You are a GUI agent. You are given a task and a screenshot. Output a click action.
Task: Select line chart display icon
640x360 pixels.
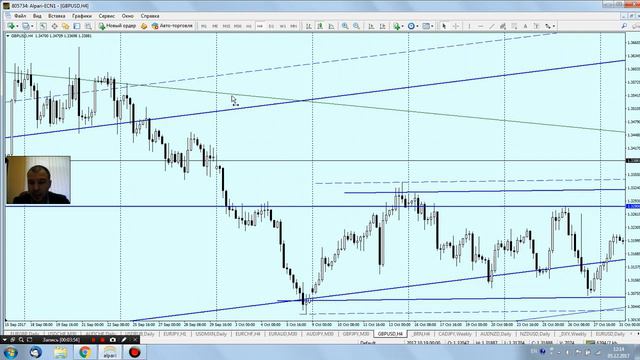click(331, 26)
